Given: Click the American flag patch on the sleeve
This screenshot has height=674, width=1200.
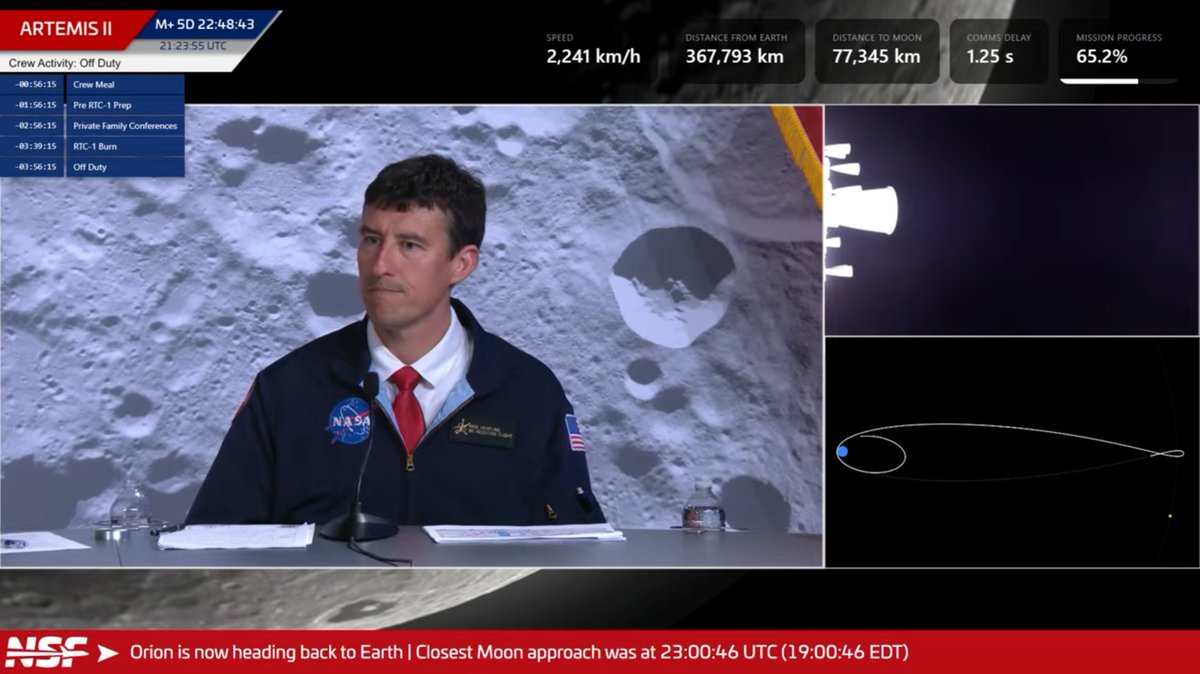Looking at the screenshot, I should [x=573, y=435].
